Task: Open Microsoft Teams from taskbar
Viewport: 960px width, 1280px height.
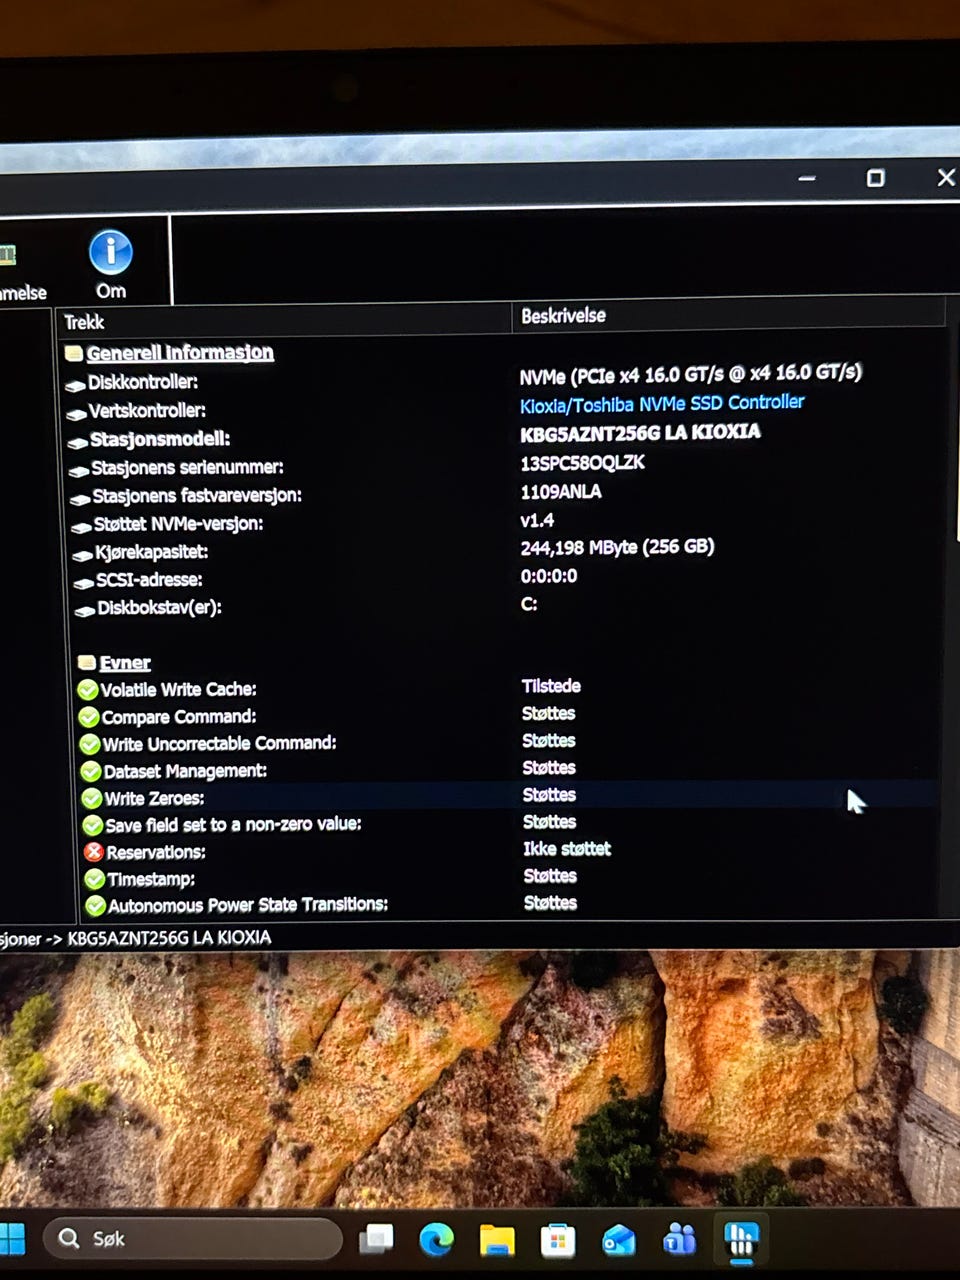Action: click(x=680, y=1239)
